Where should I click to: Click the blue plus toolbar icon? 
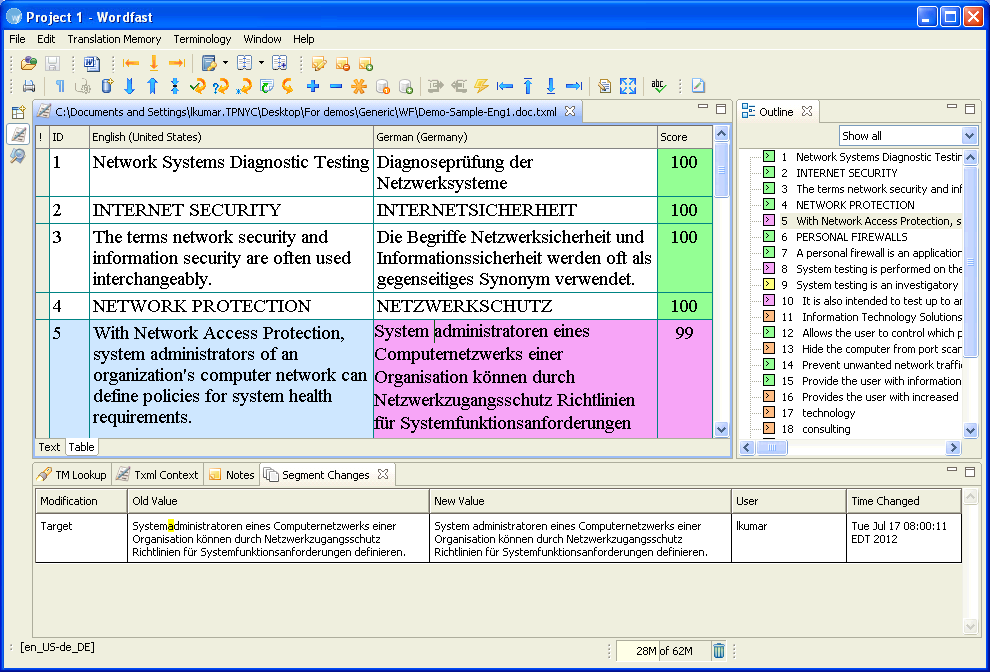[313, 87]
